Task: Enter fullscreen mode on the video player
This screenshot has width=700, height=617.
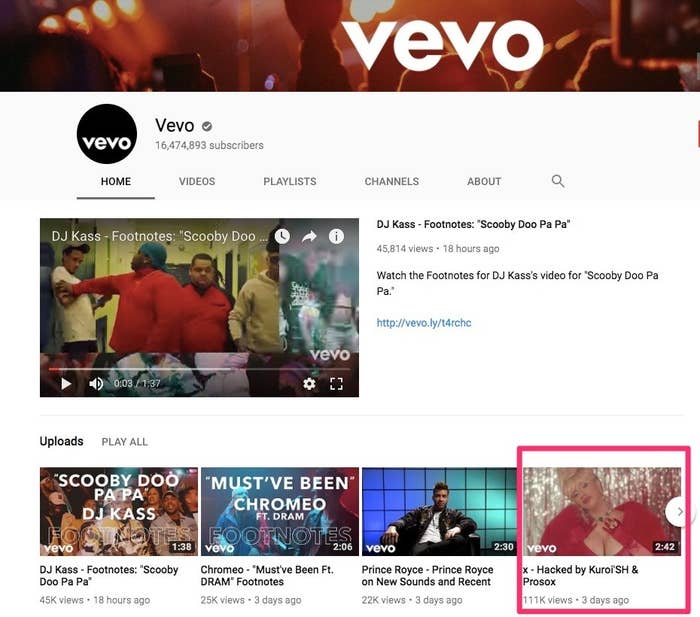Action: (x=337, y=384)
